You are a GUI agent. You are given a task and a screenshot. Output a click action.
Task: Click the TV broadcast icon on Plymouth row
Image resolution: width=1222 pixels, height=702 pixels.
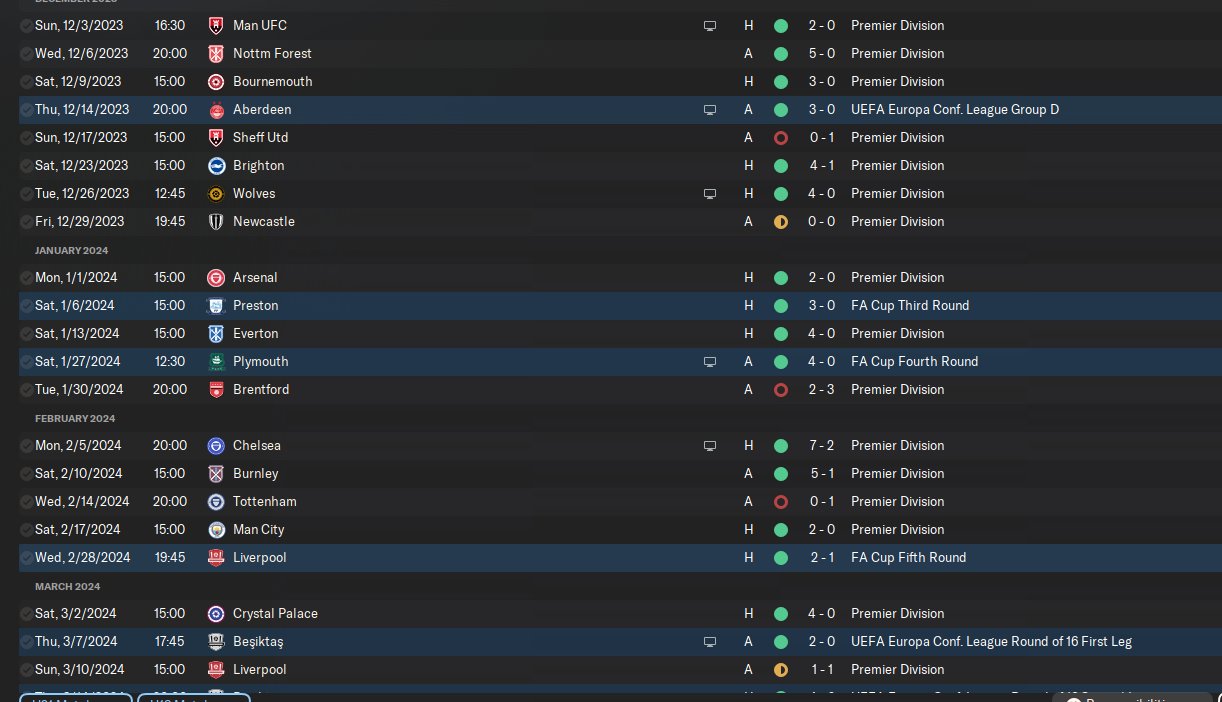(710, 361)
